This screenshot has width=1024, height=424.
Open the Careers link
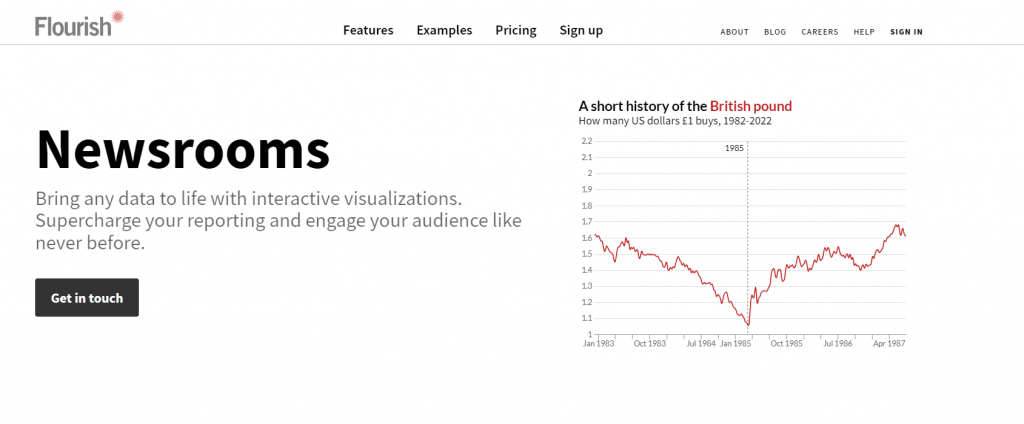pos(820,32)
